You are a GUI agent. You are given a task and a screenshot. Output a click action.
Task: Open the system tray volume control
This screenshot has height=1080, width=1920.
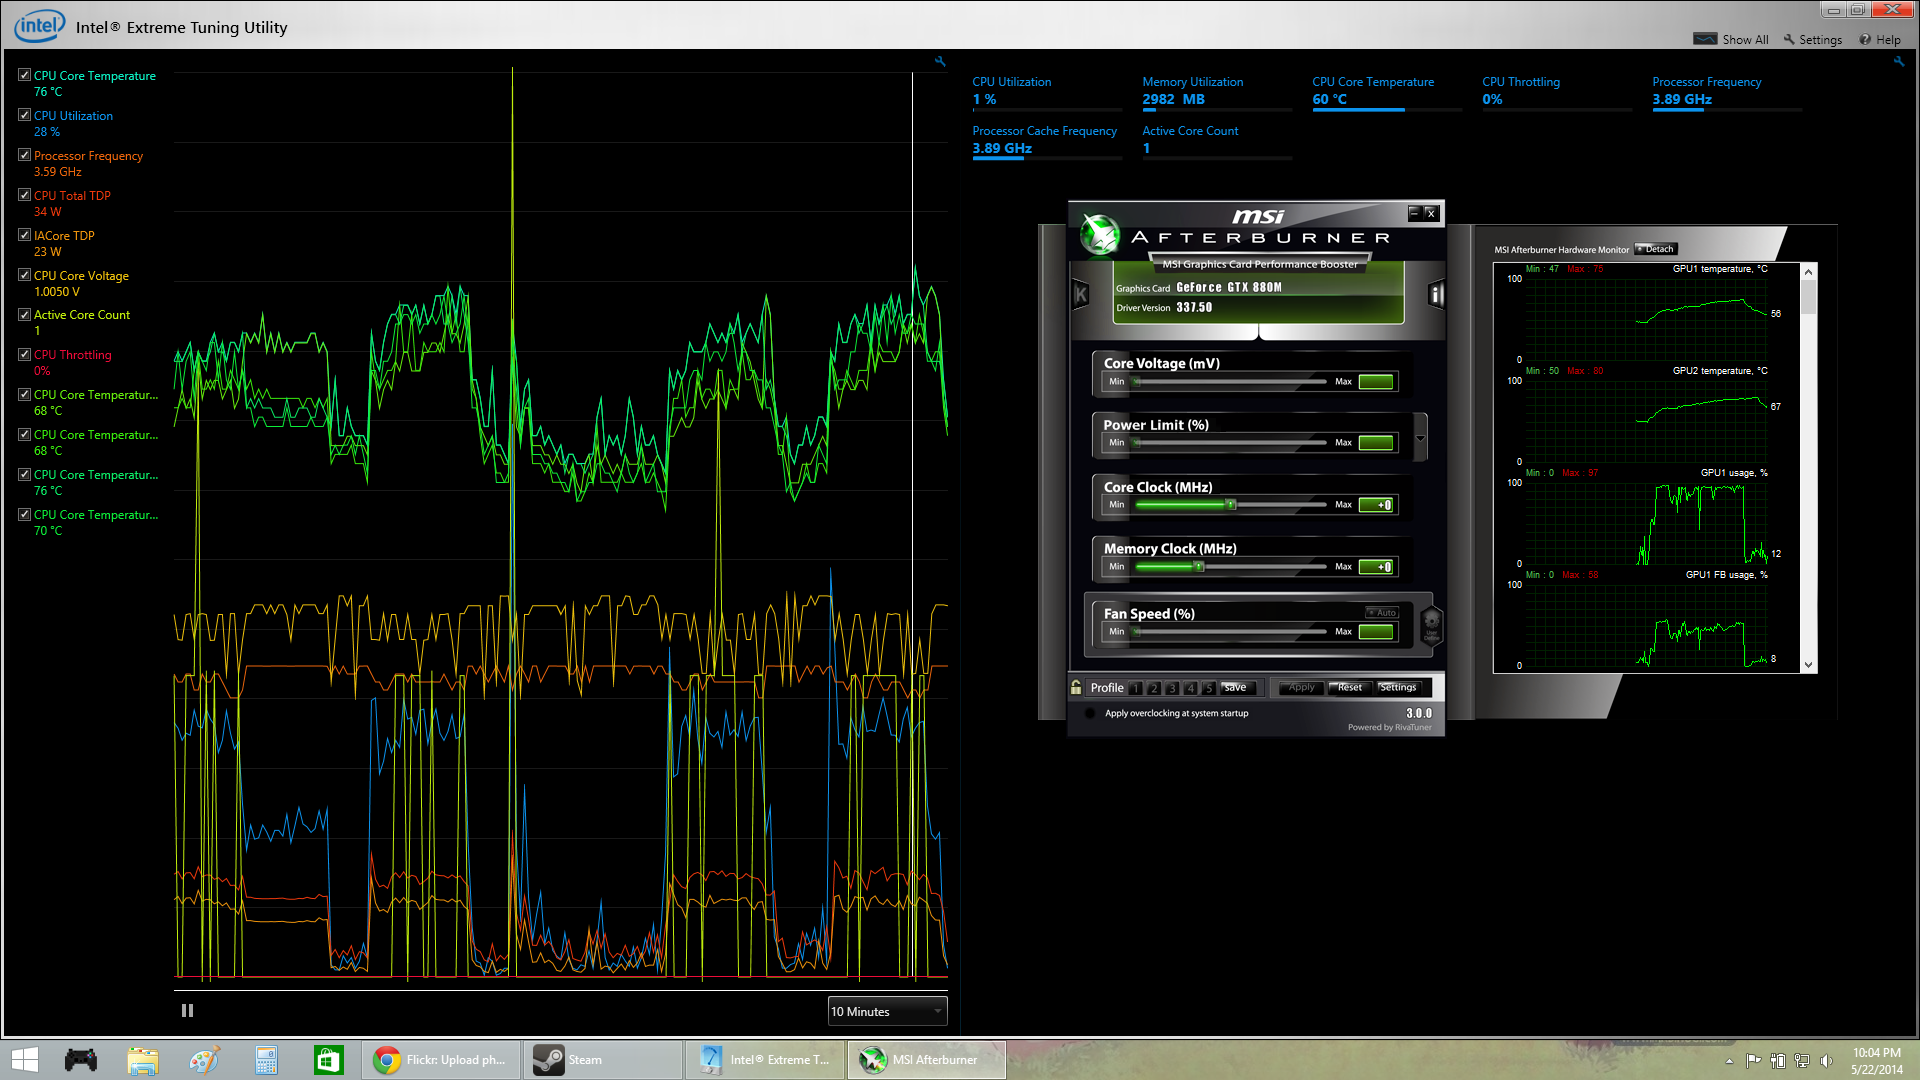click(1827, 1061)
